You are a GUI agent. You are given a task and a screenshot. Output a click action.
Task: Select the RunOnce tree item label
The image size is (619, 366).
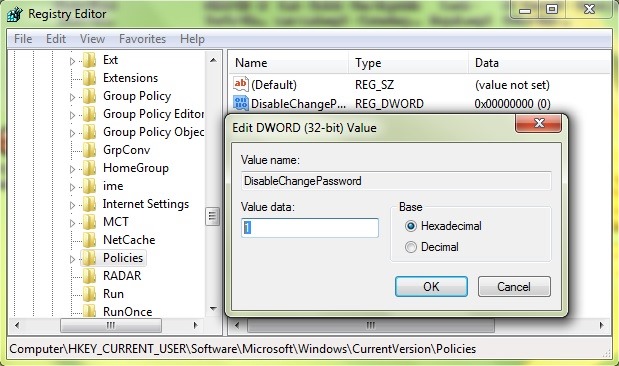[x=128, y=312]
